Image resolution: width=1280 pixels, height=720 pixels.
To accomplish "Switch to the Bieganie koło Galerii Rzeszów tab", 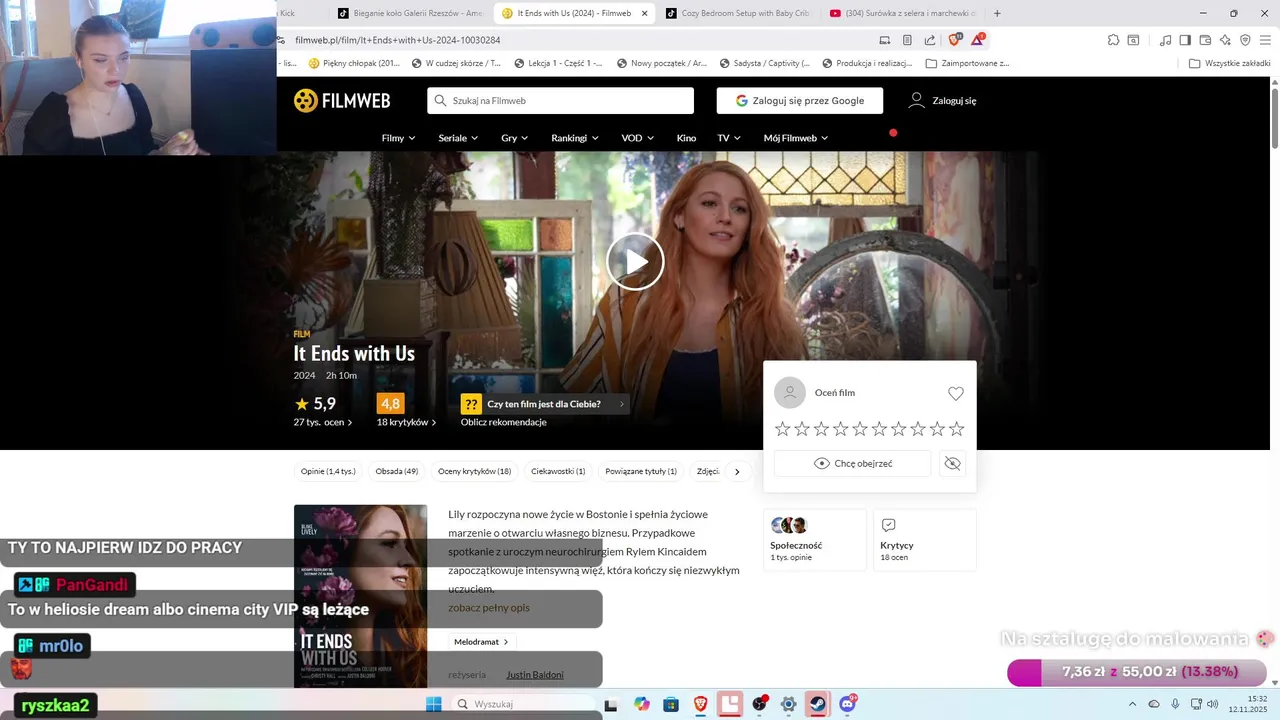I will coord(410,13).
